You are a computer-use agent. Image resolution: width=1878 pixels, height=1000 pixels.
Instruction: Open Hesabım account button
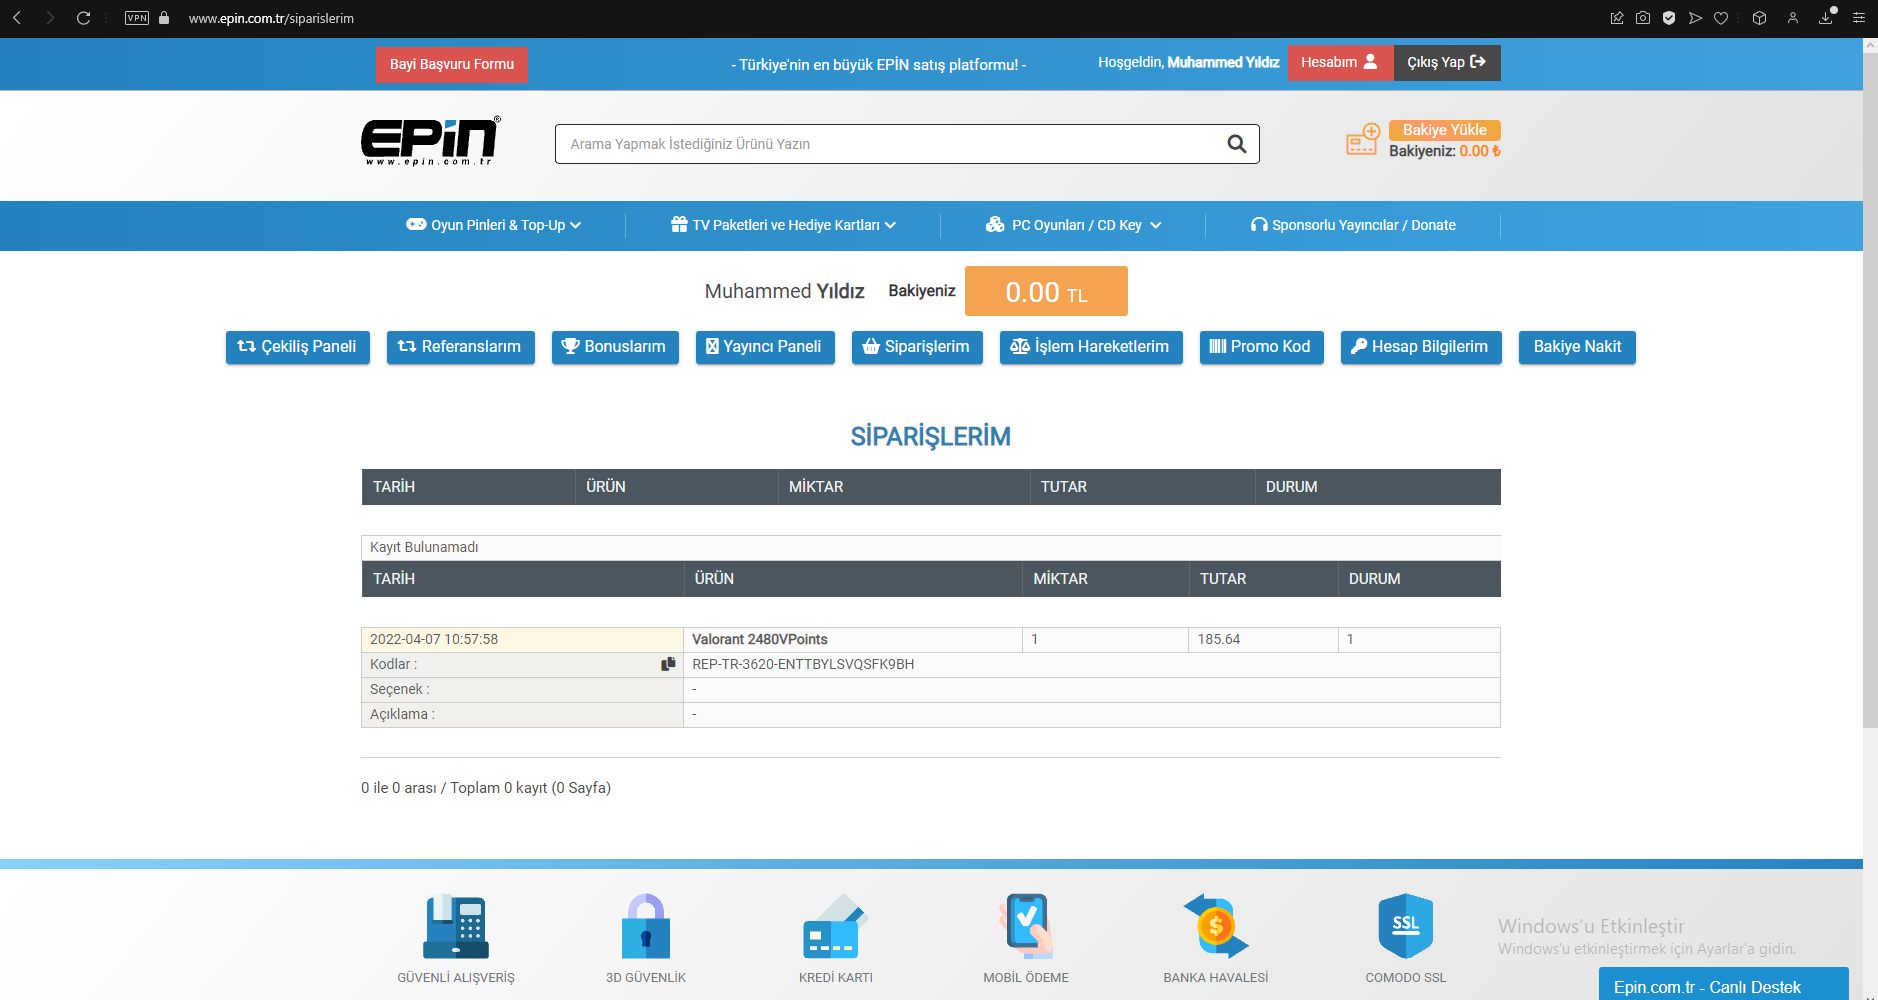[x=1340, y=63]
